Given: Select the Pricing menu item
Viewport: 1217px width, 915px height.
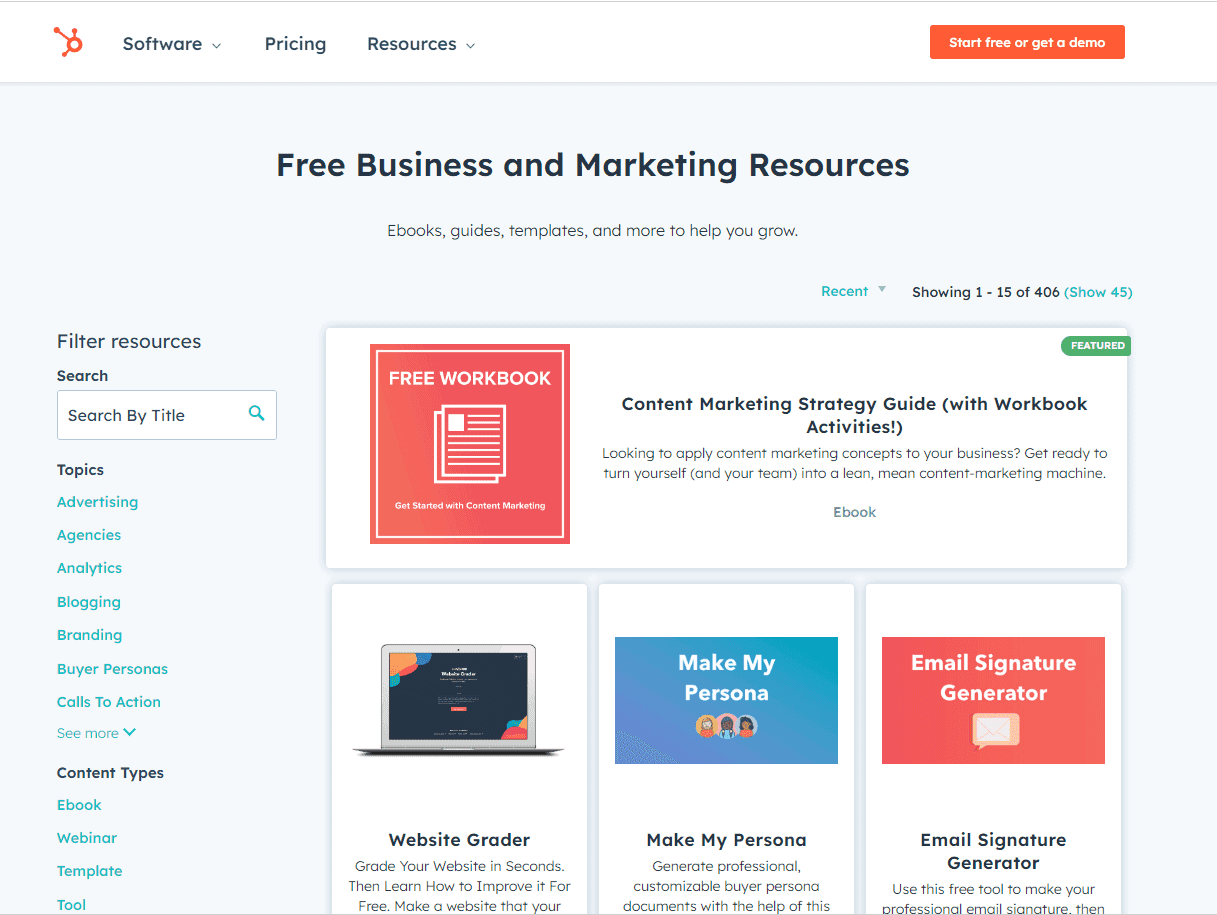Looking at the screenshot, I should (x=295, y=43).
